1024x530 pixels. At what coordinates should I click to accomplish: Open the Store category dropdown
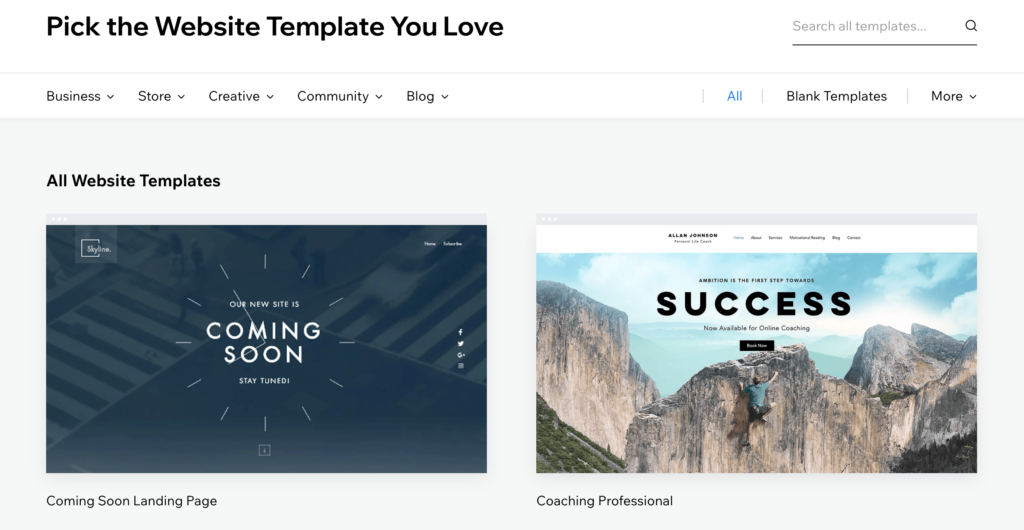(161, 96)
